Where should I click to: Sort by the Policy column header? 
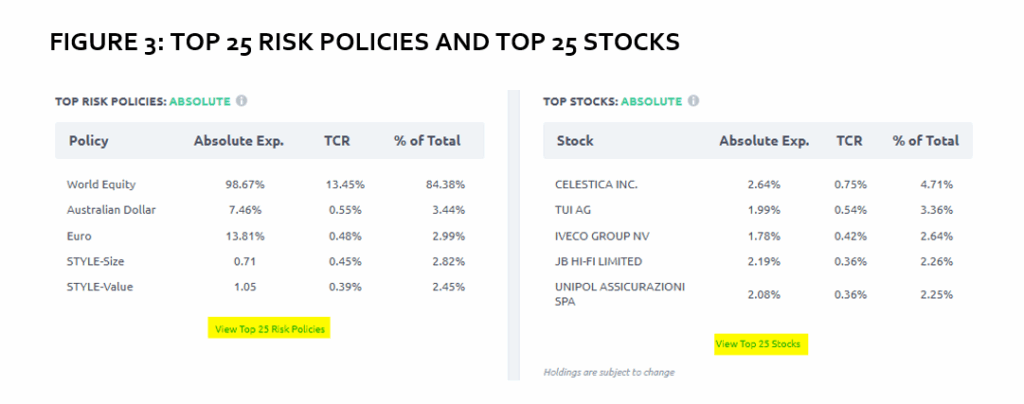(x=88, y=141)
